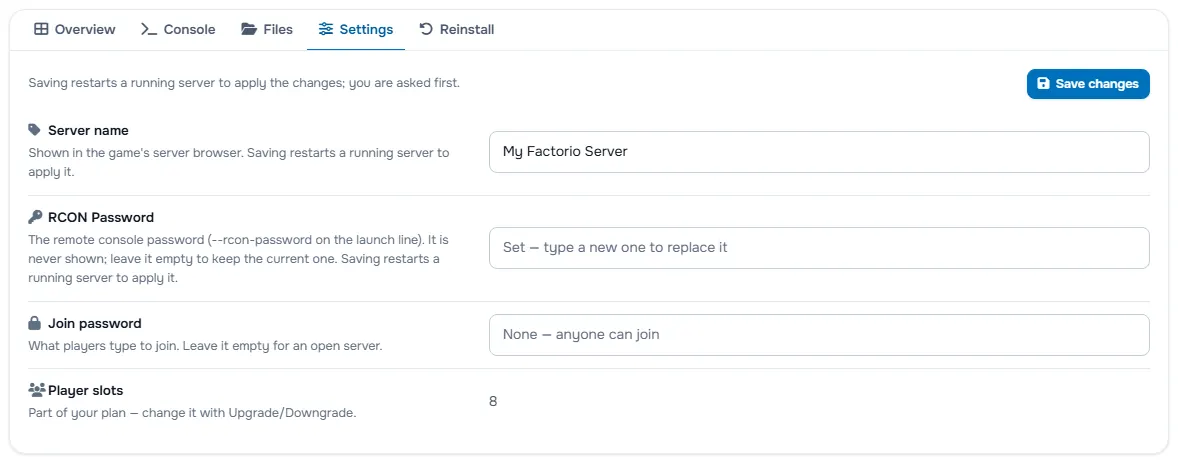Click the people icon beside Player slots
1178x464 pixels.
tap(37, 390)
